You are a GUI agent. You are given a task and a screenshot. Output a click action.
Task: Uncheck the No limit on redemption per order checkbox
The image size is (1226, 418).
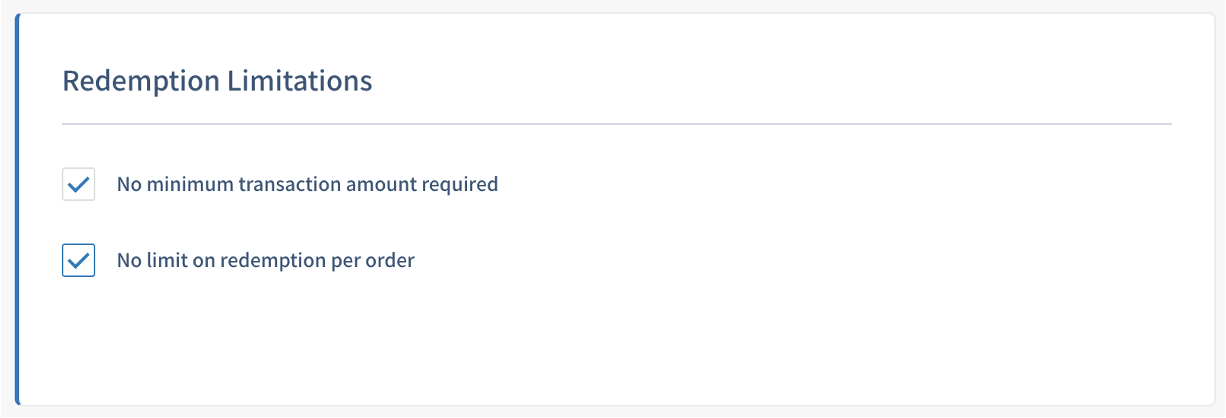click(78, 261)
